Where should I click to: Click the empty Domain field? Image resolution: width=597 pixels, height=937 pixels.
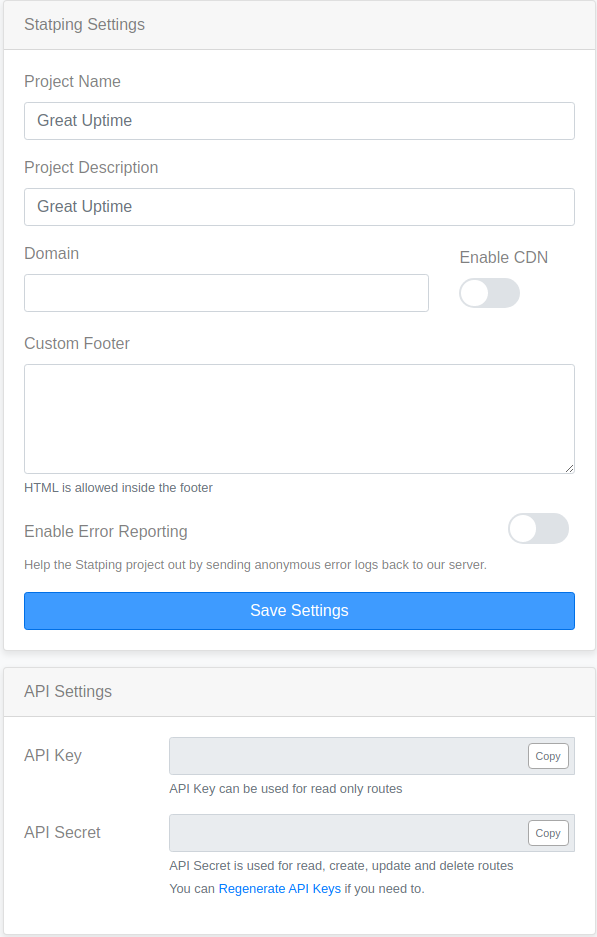[225, 293]
